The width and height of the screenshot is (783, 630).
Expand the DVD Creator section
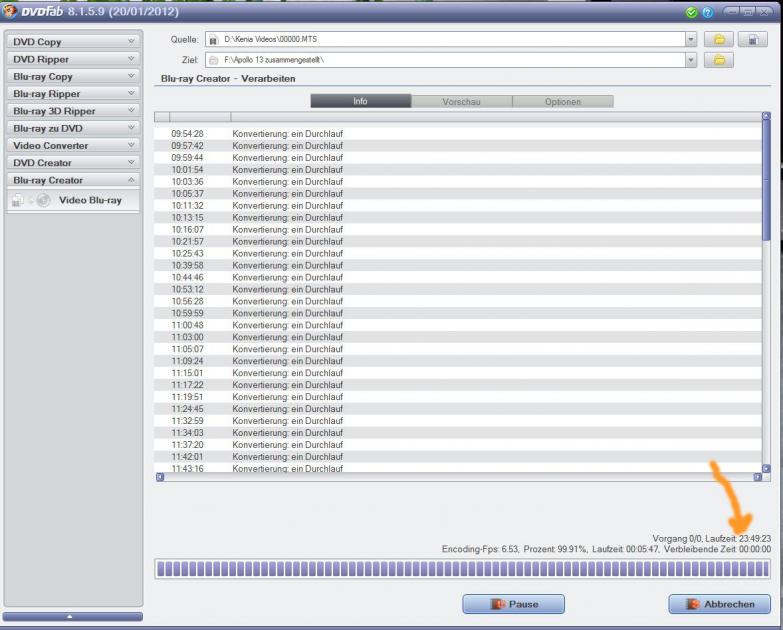point(73,163)
